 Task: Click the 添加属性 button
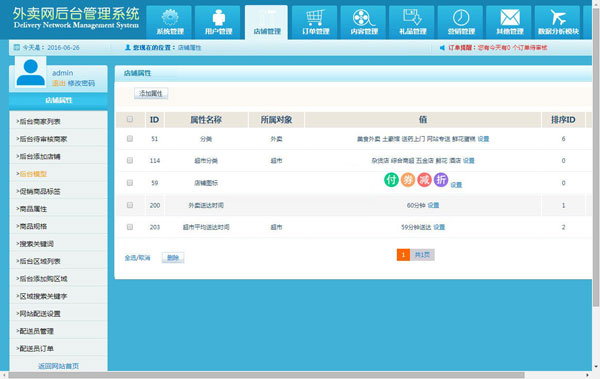pyautogui.click(x=151, y=93)
